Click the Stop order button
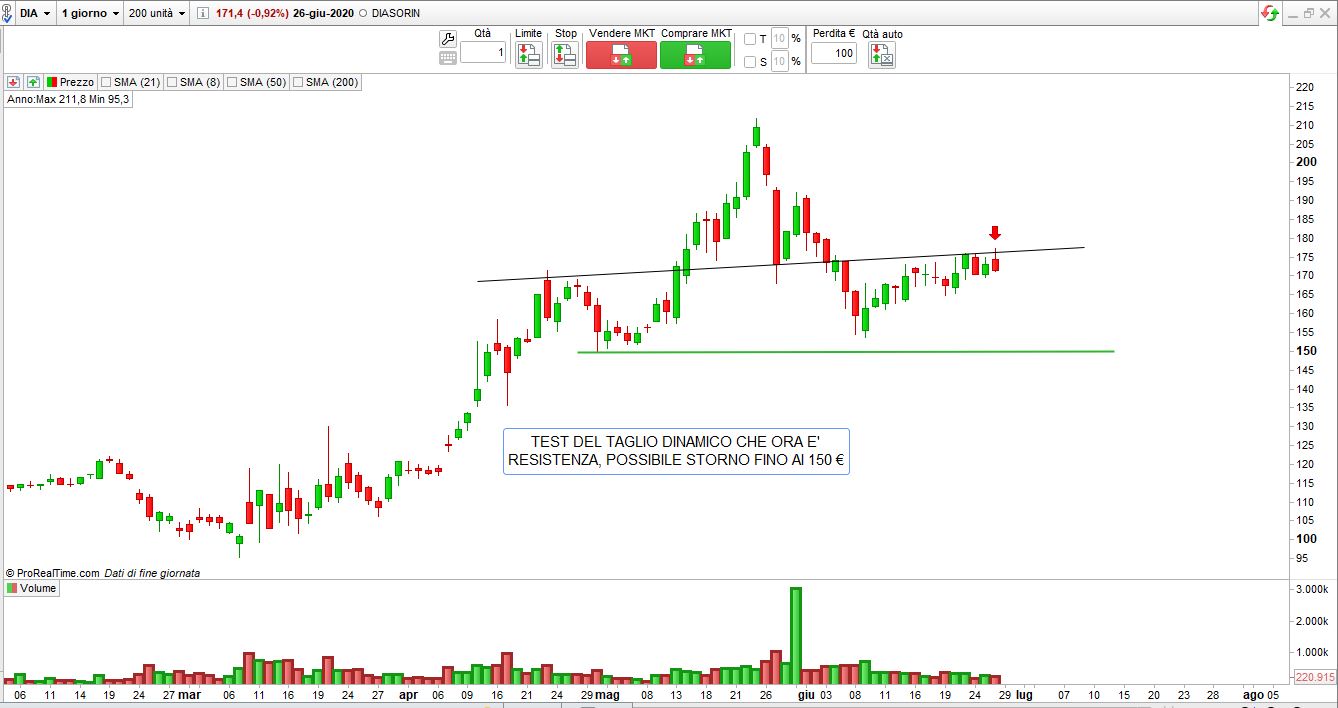This screenshot has height=708, width=1338. pos(565,55)
